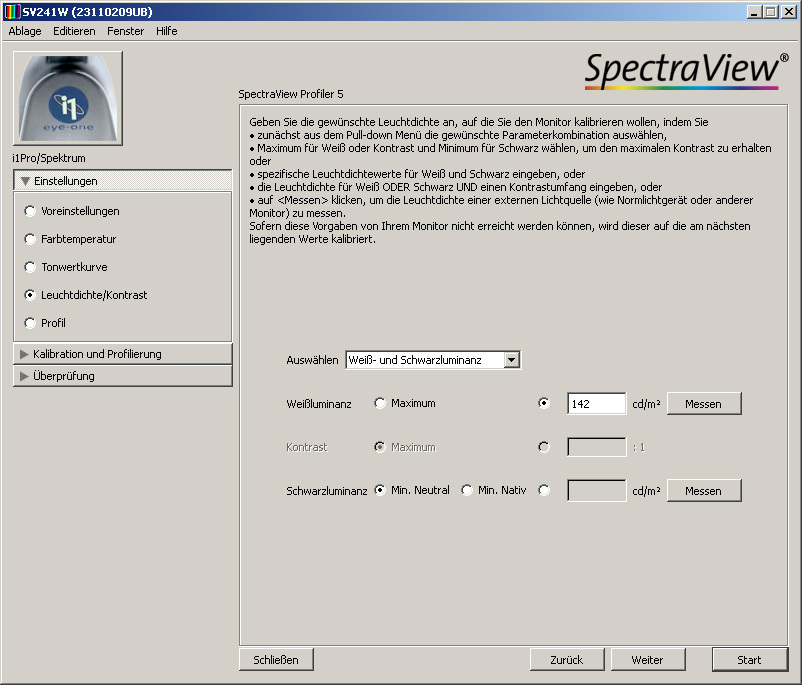802x685 pixels.
Task: Open the Ablage menu
Action: tap(25, 31)
